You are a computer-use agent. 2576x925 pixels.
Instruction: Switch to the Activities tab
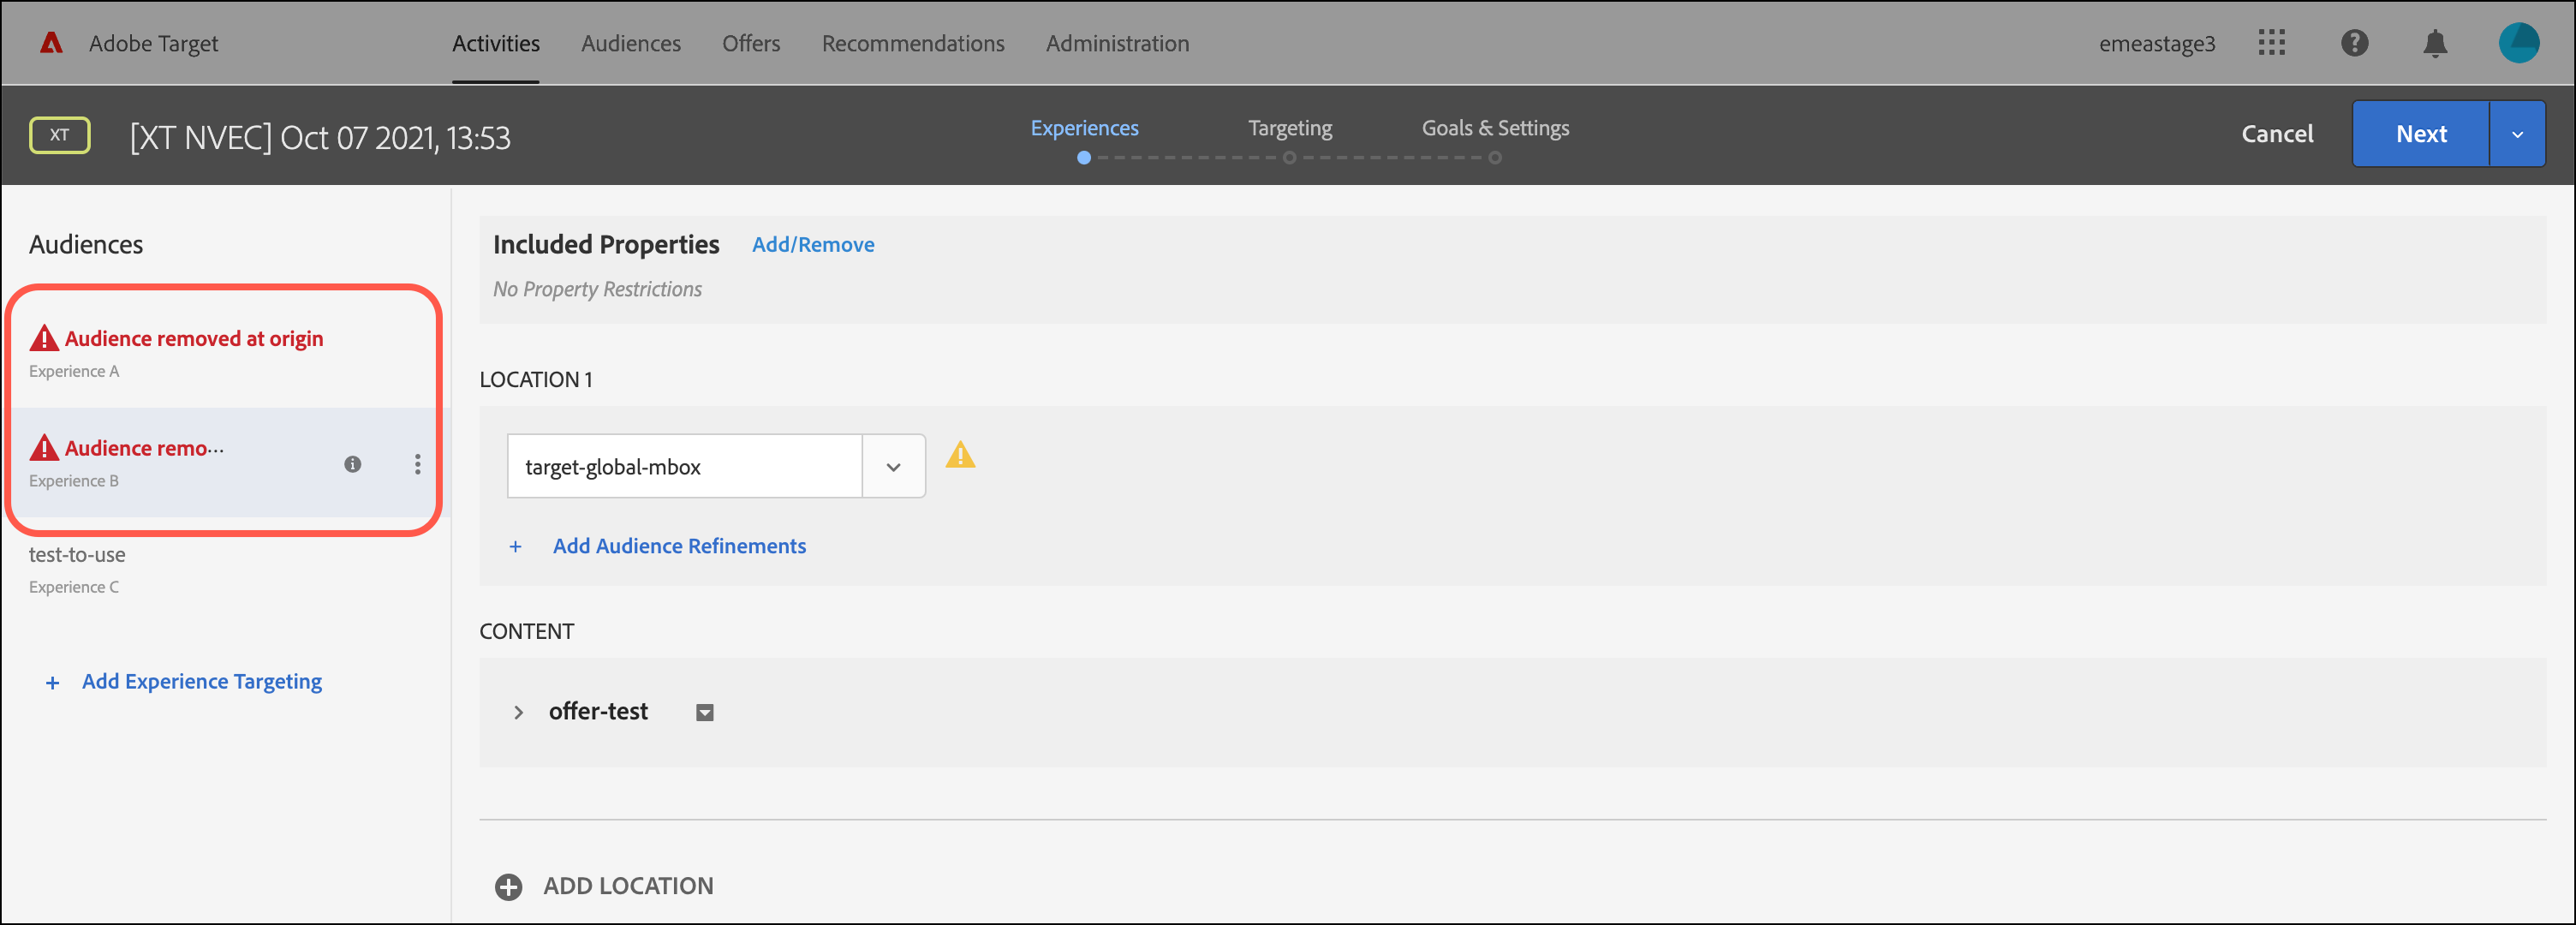(495, 43)
